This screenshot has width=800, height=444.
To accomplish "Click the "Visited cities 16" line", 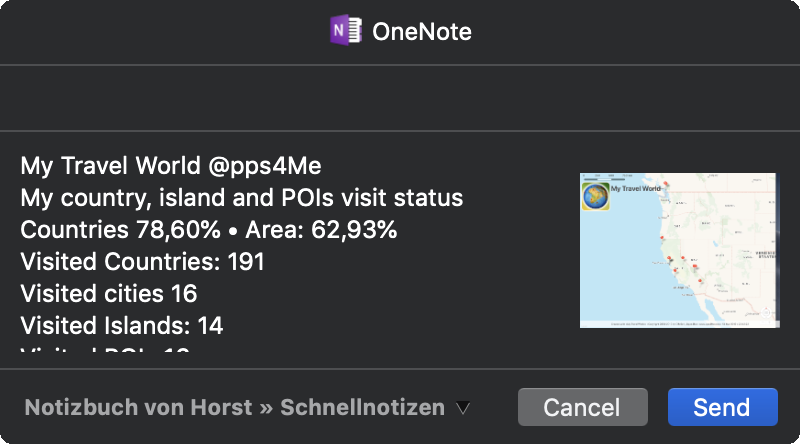I will 109,293.
